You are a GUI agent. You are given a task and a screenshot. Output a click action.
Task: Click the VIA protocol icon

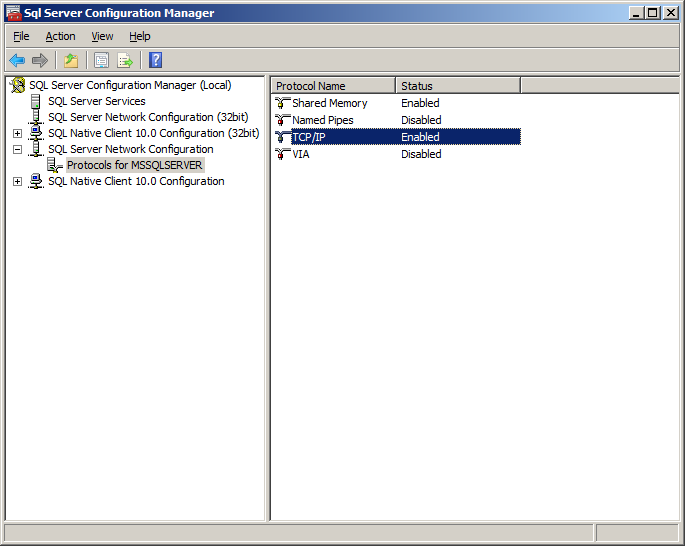(x=283, y=154)
